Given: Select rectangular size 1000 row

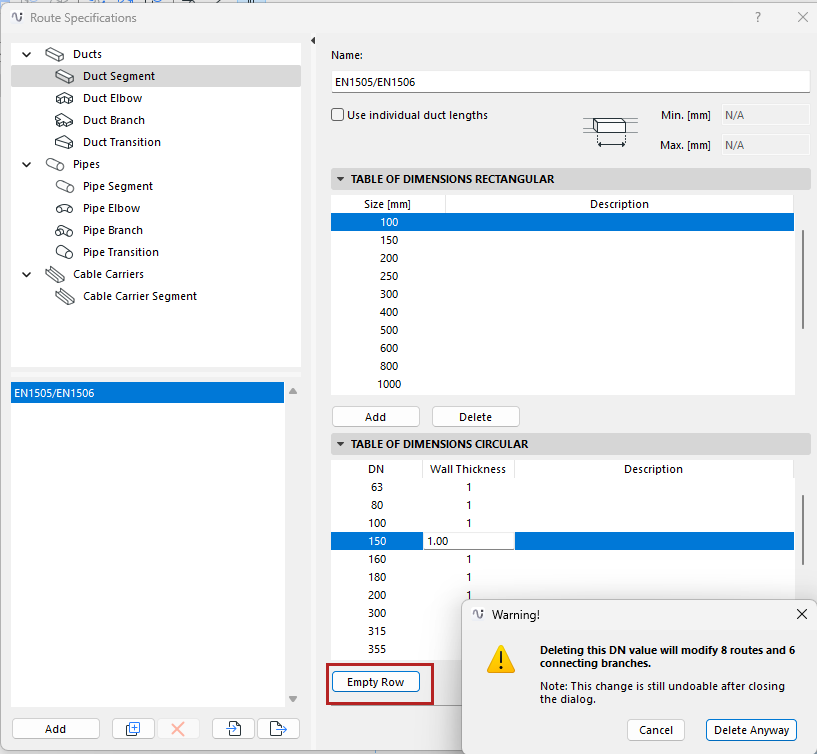Looking at the screenshot, I should click(562, 384).
